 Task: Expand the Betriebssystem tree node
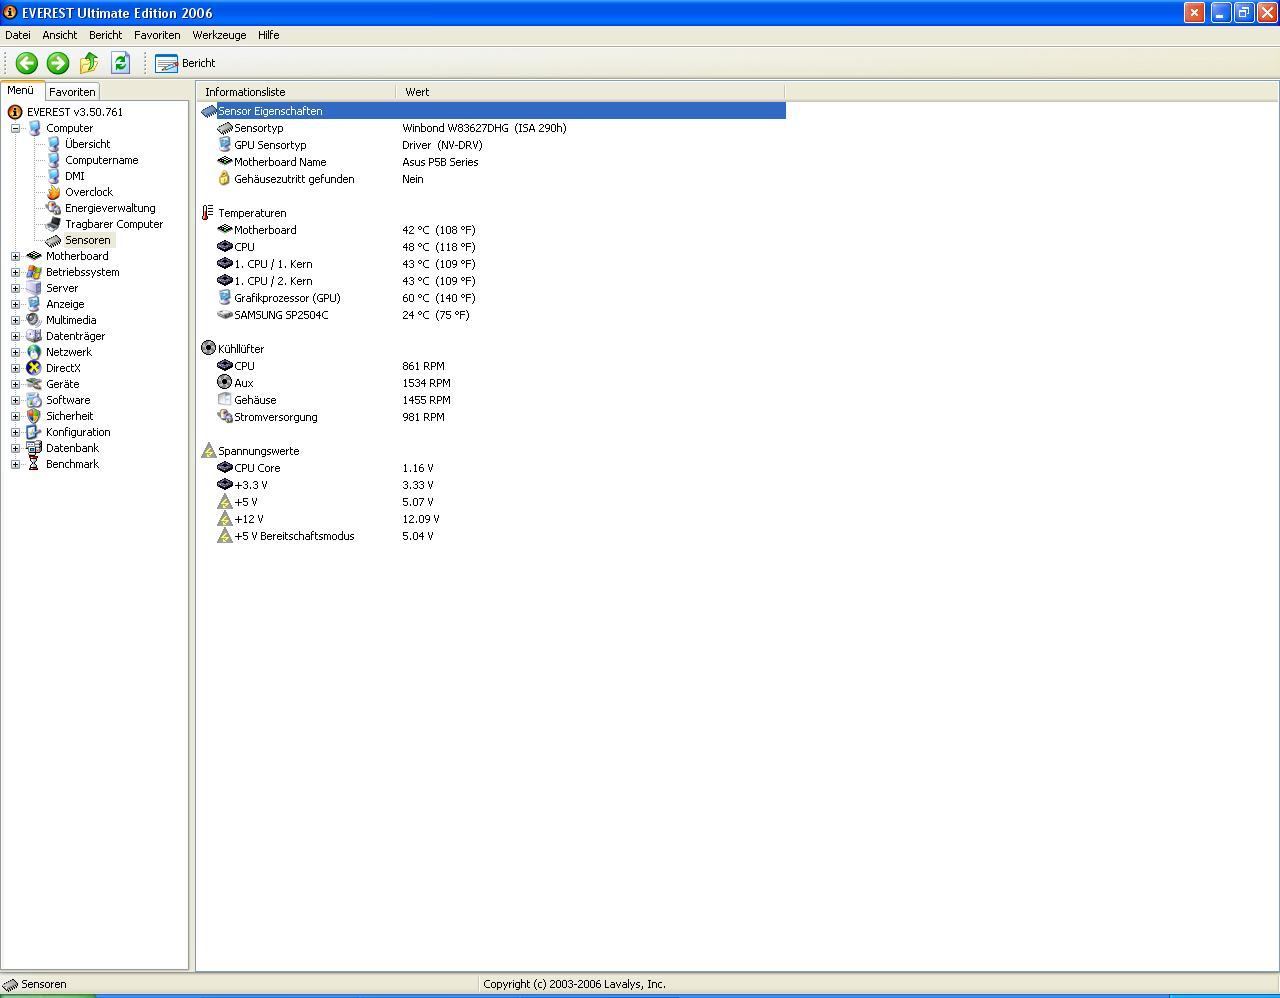click(15, 272)
